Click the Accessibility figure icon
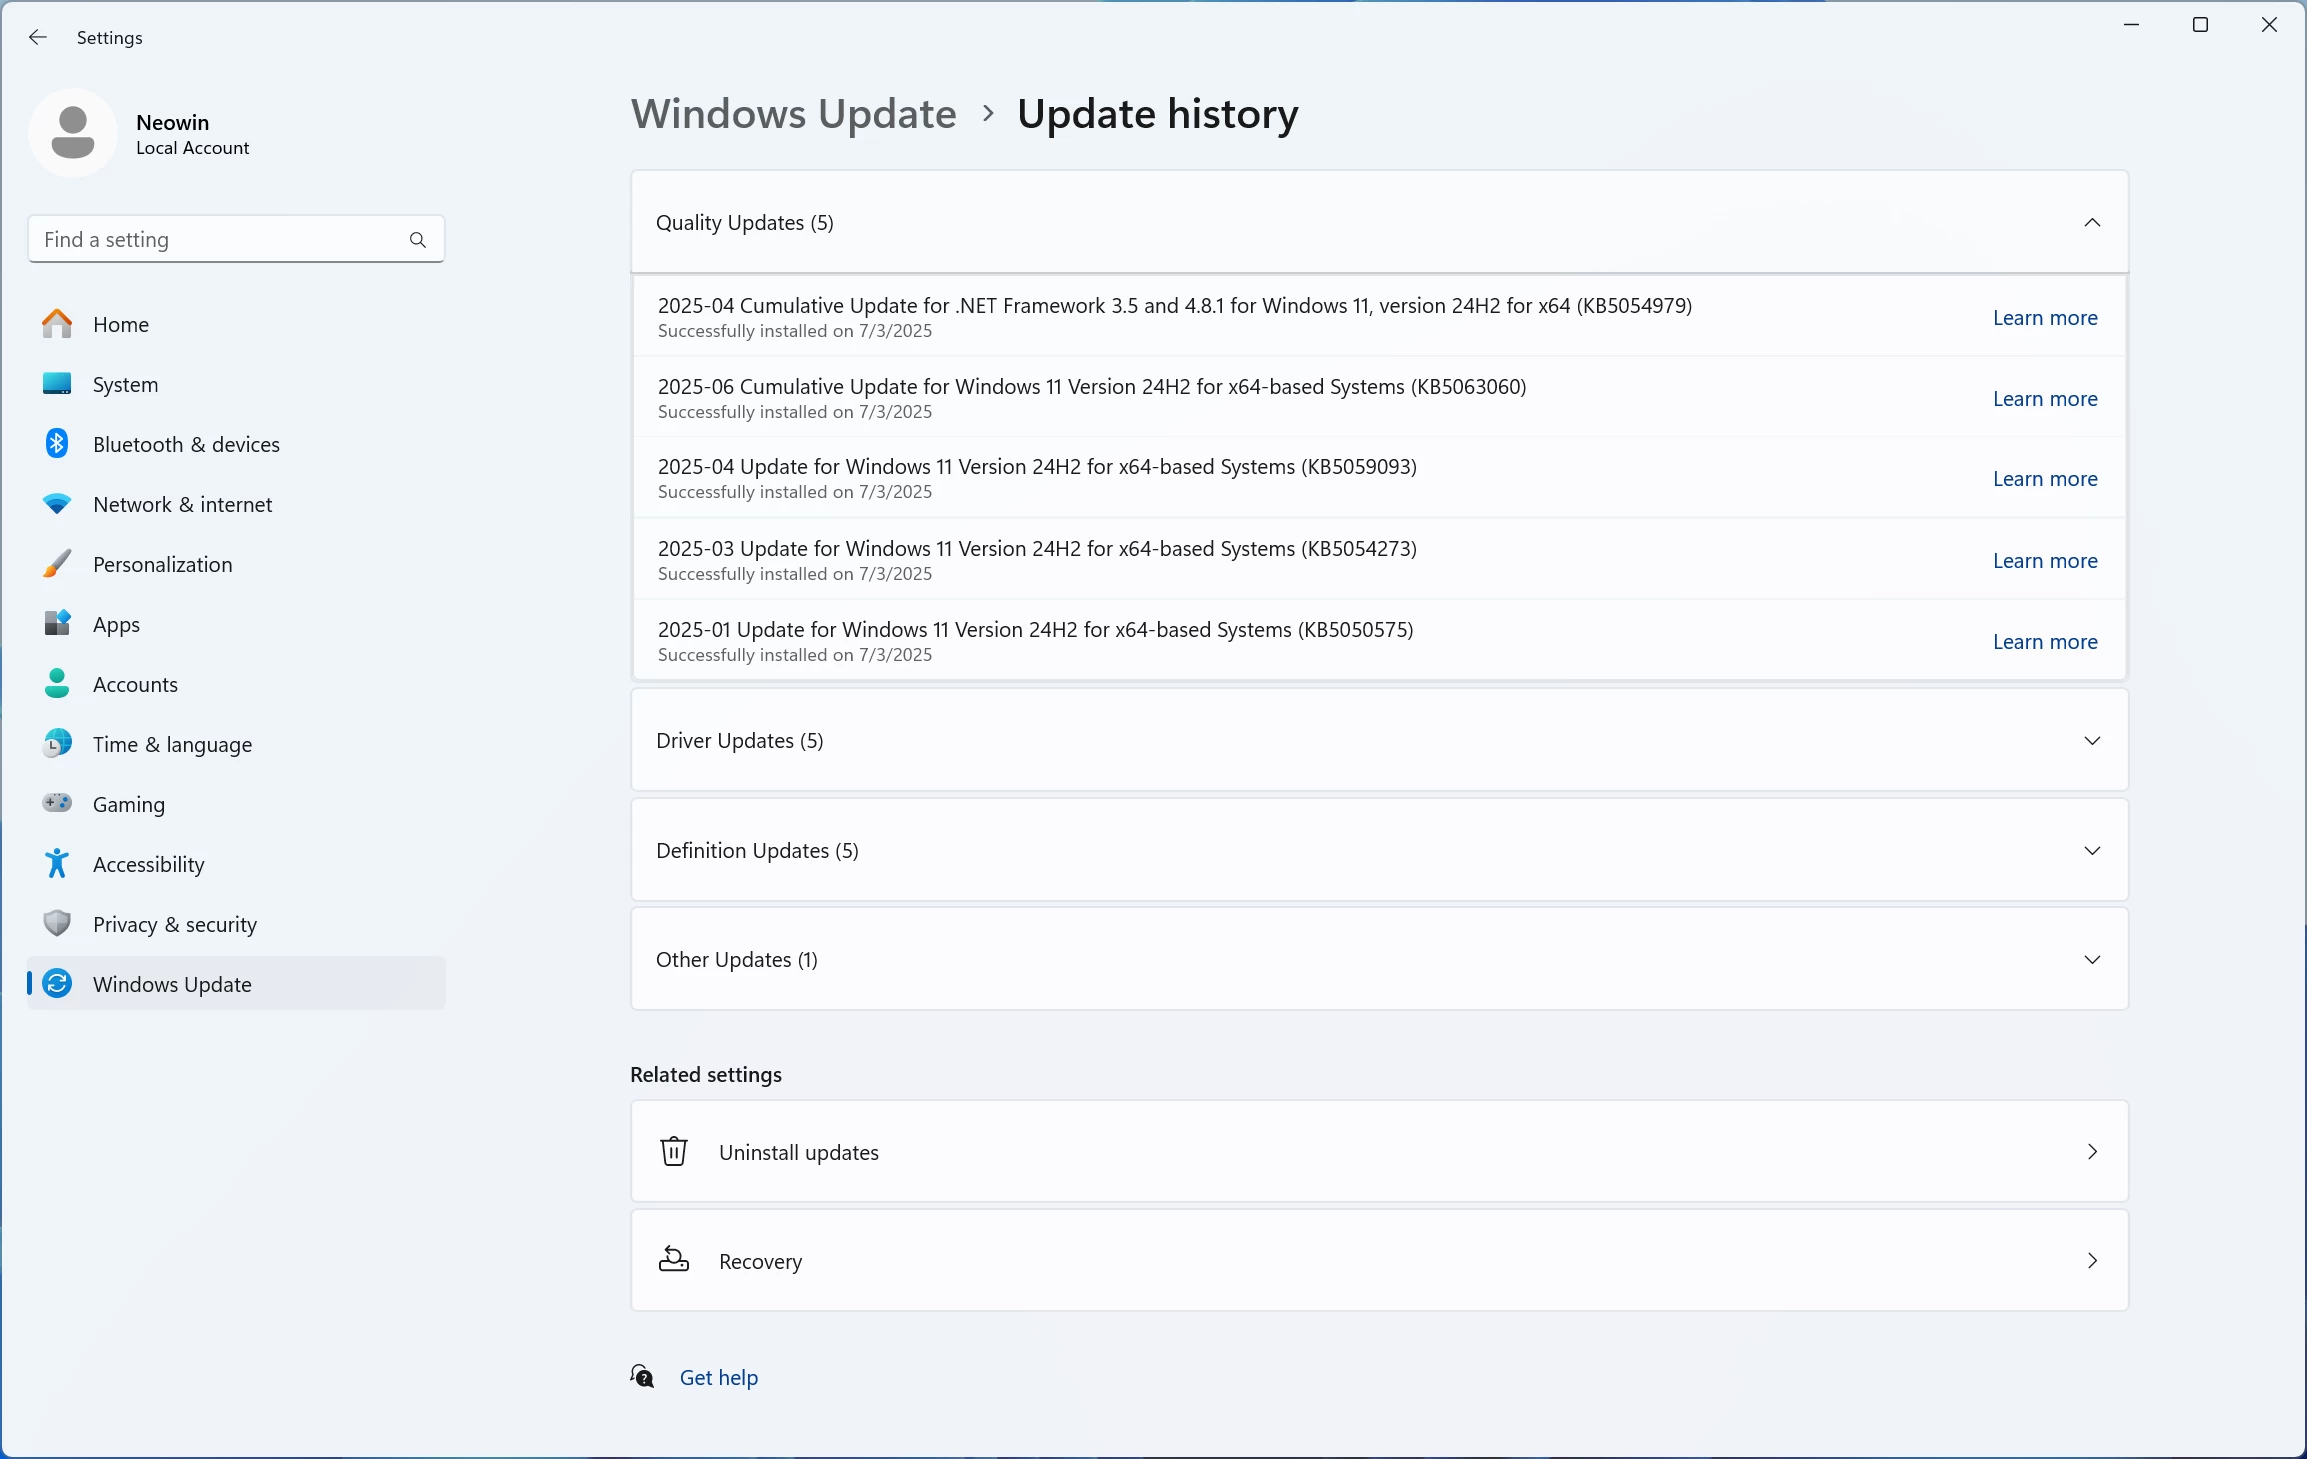The width and height of the screenshot is (2307, 1459). 57,864
